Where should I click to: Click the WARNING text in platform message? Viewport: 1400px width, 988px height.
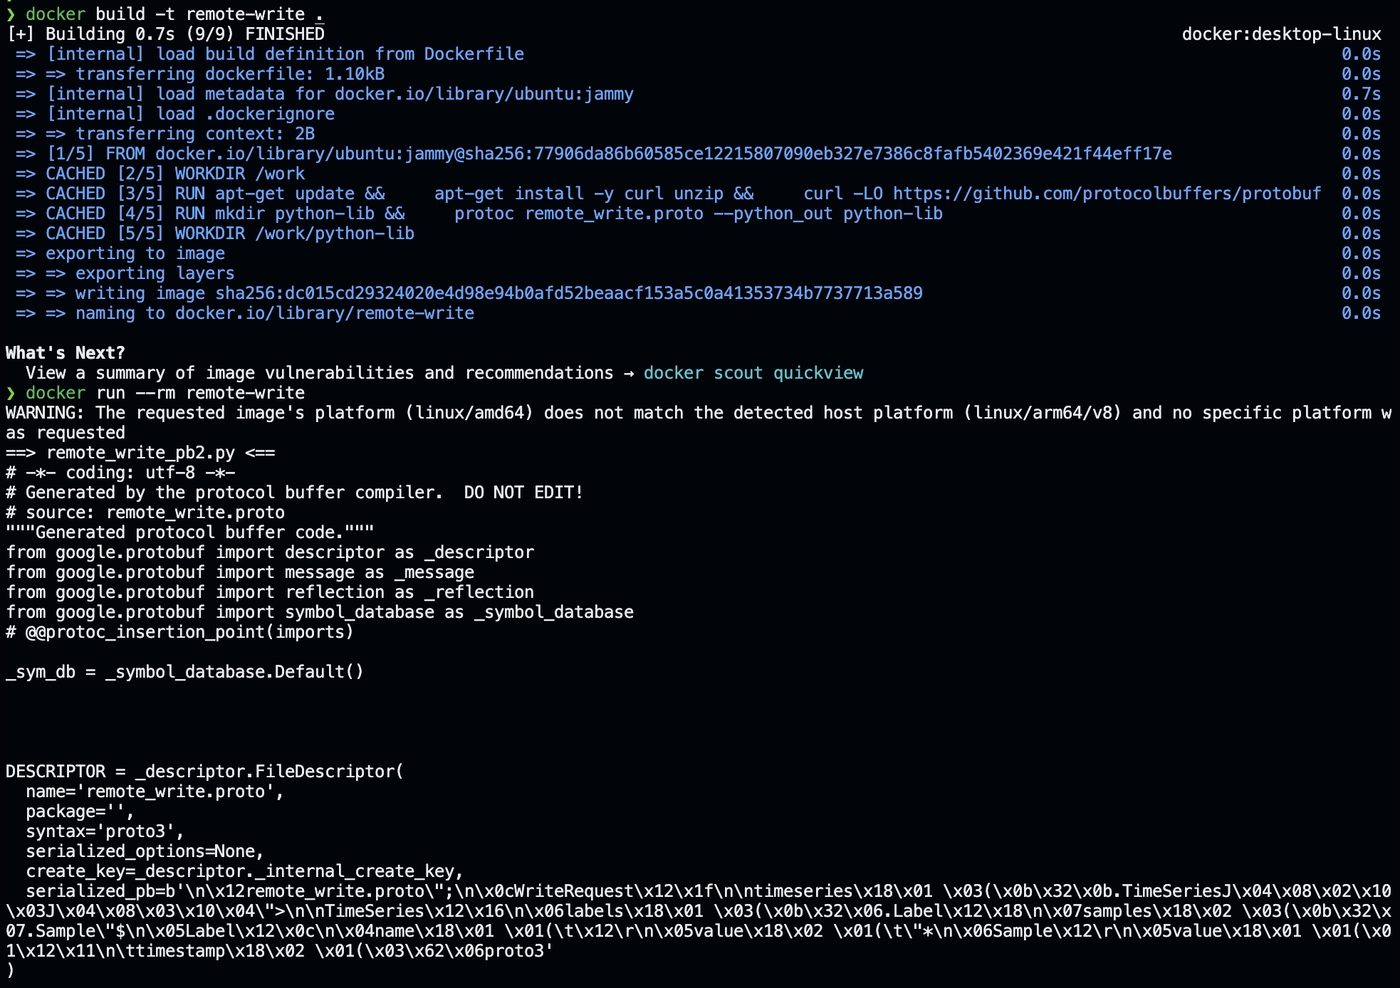click(45, 413)
